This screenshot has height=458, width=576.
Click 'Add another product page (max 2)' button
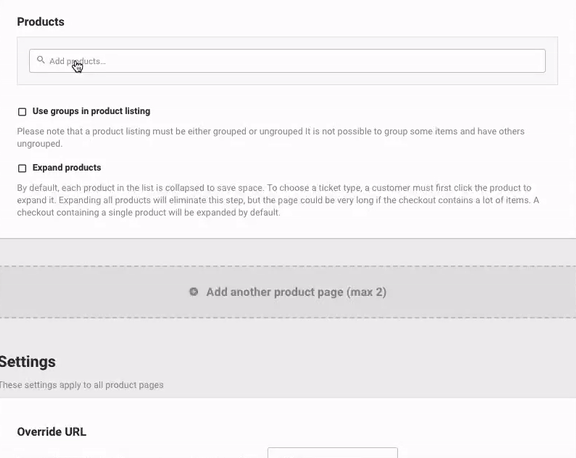[288, 292]
